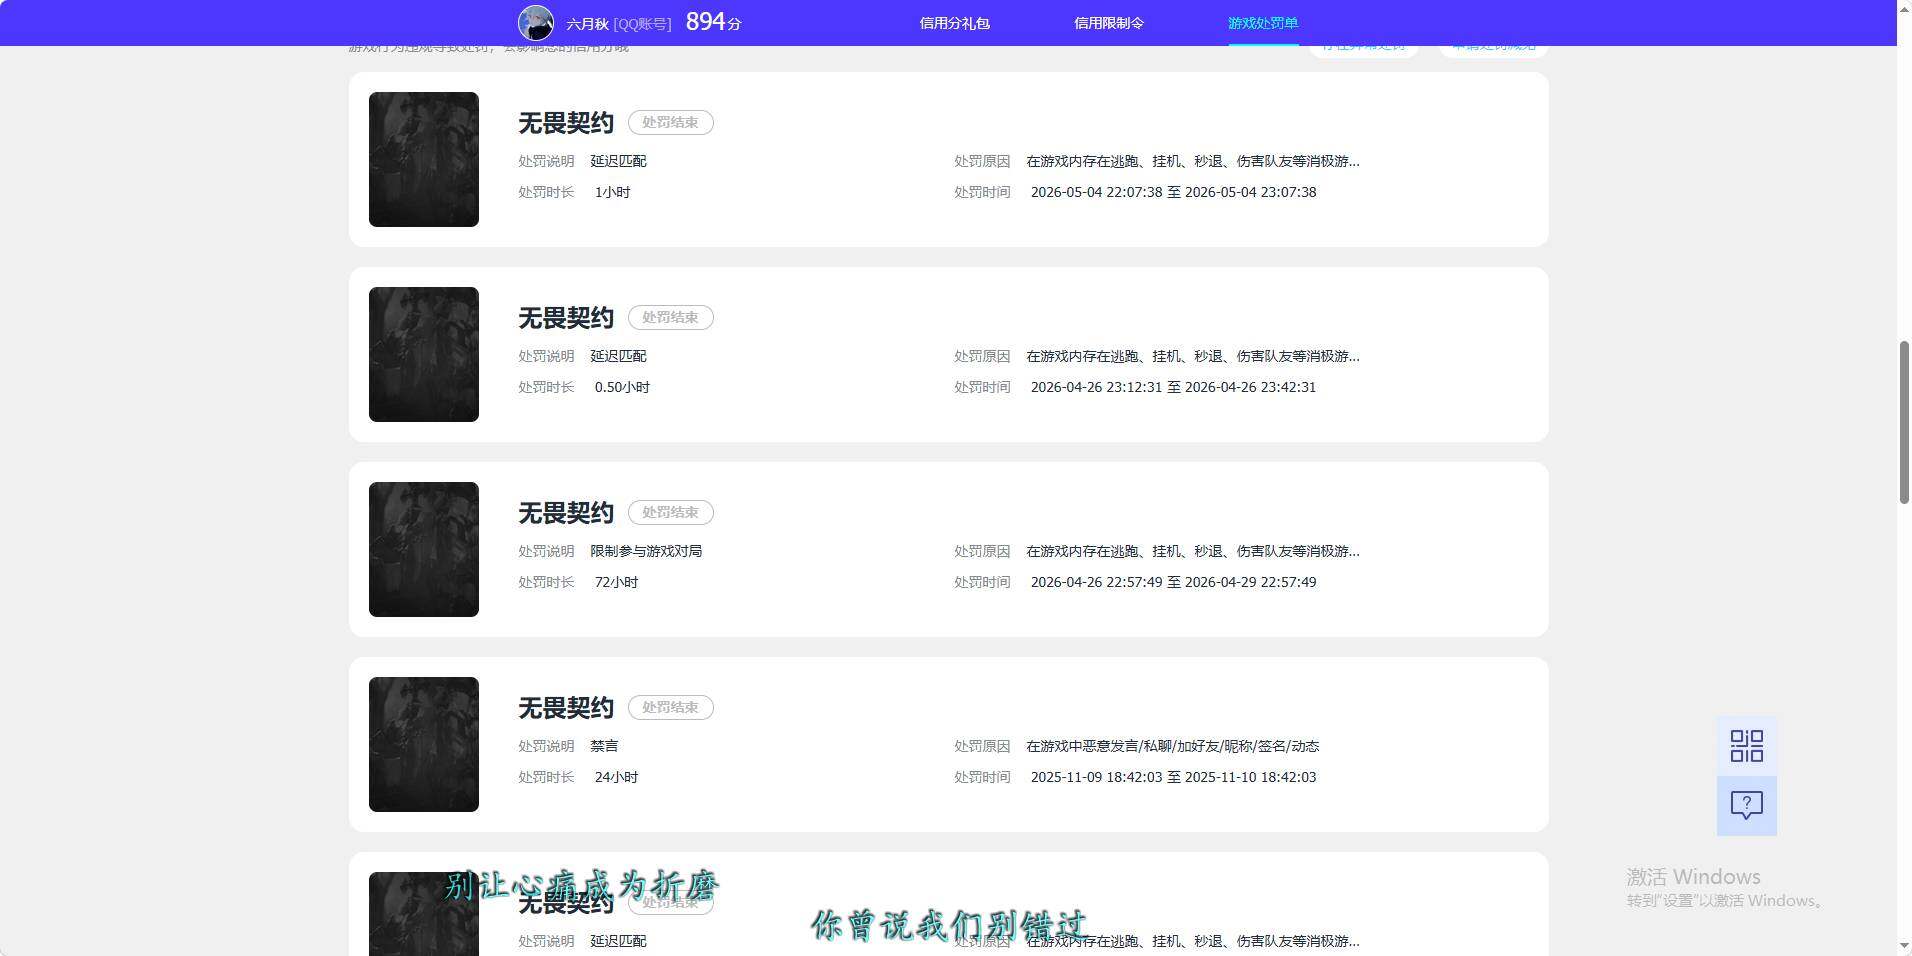Click game thumbnail of 禁言 penalty
The image size is (1912, 956).
pos(424,744)
